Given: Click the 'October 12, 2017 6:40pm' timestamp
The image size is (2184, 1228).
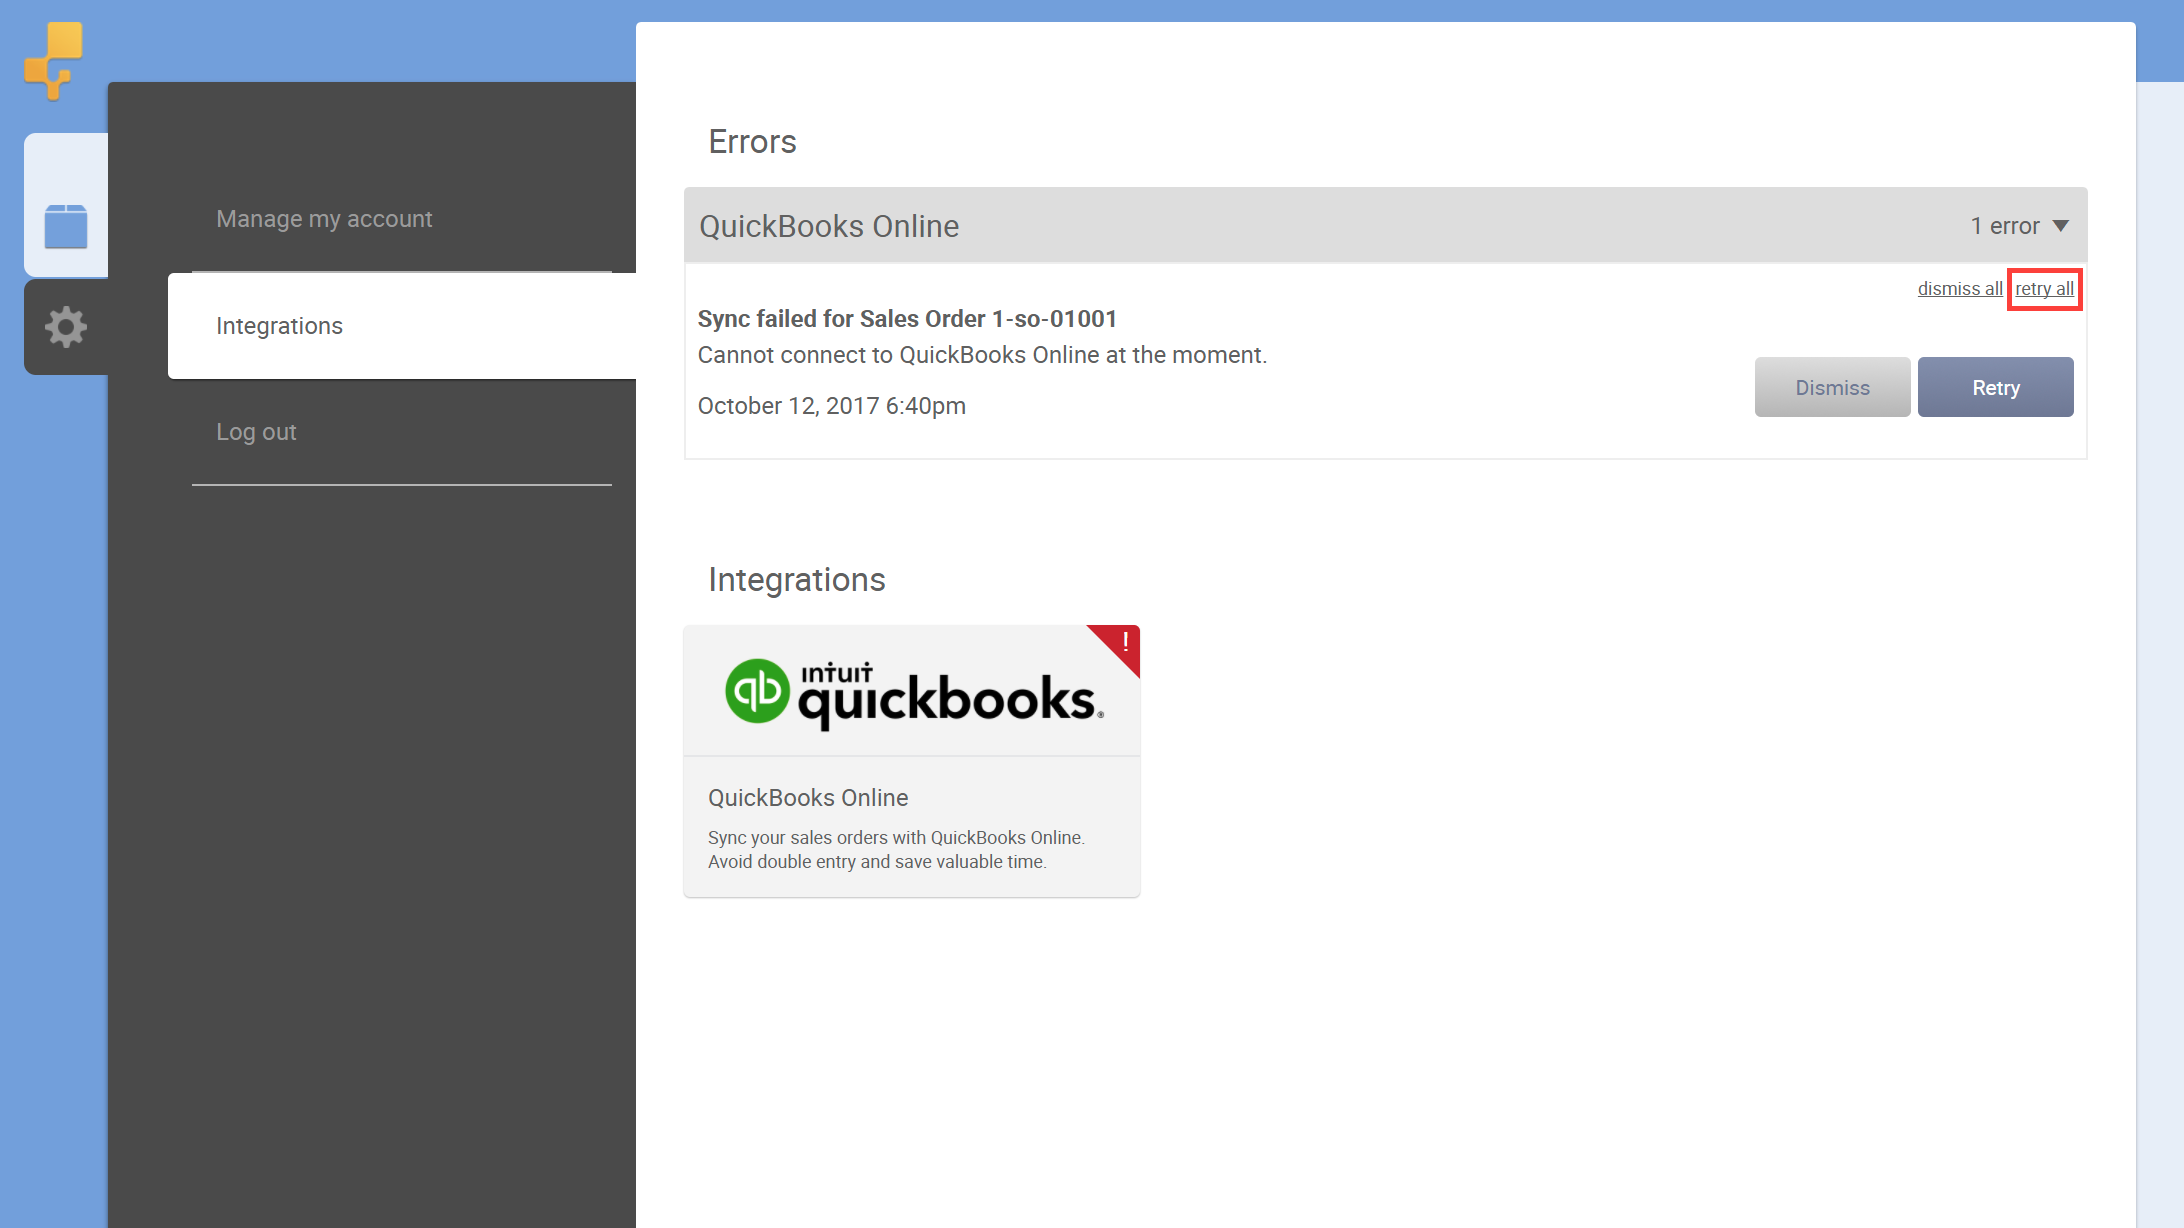Looking at the screenshot, I should tap(832, 406).
